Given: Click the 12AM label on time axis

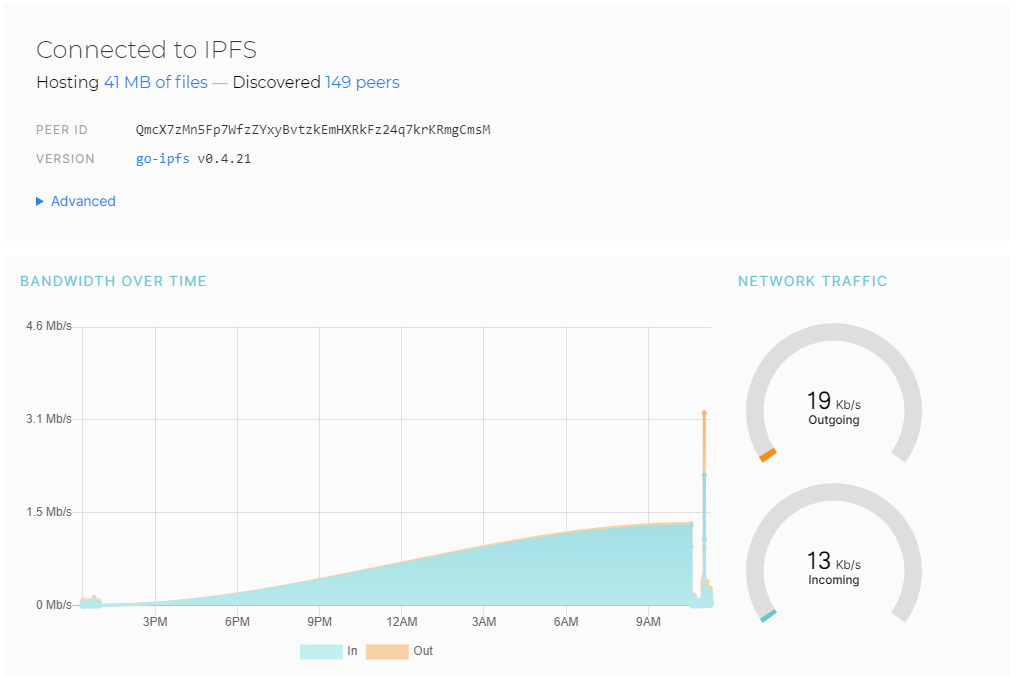Looking at the screenshot, I should (401, 623).
